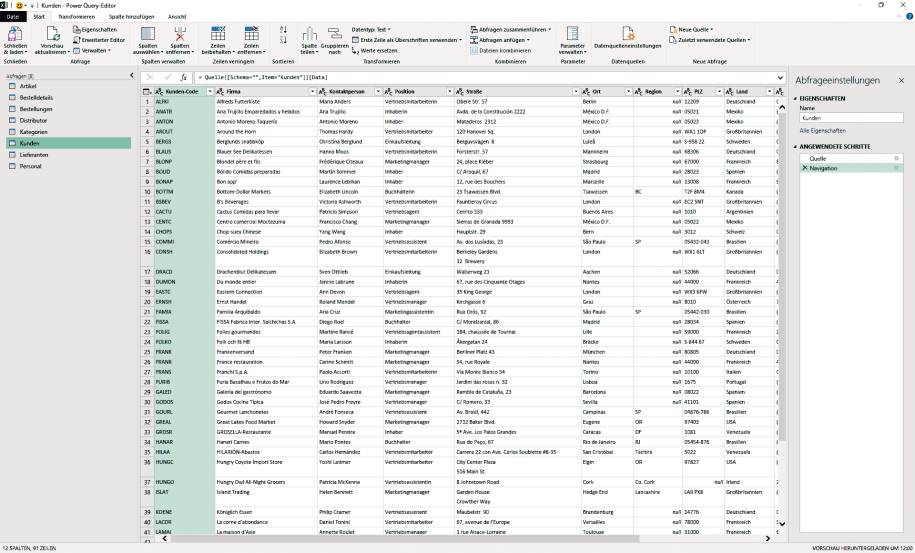Select the Land column header
This screenshot has height=553, width=915.
(749, 92)
